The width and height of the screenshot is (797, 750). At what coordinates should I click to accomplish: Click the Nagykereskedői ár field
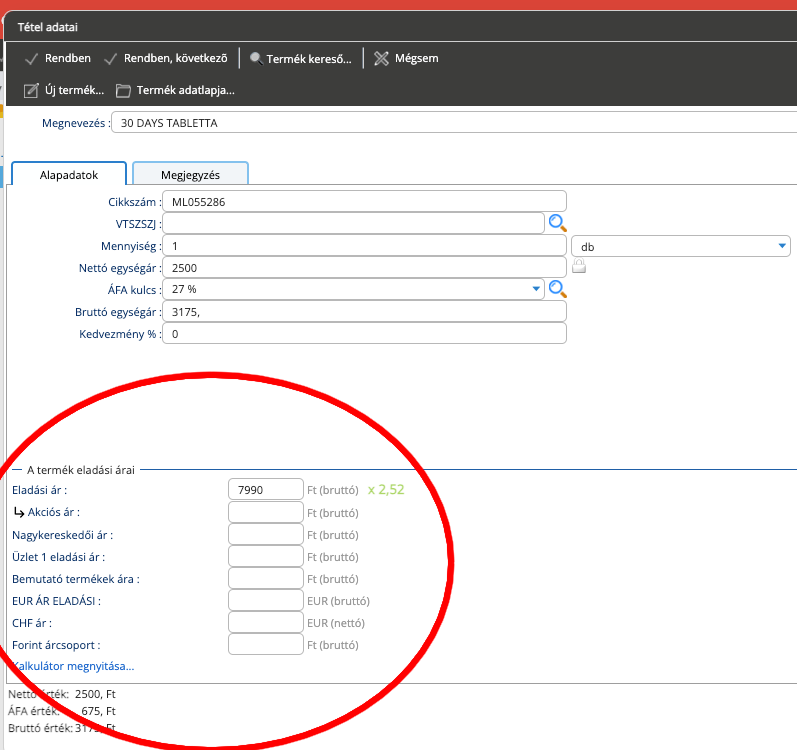266,535
